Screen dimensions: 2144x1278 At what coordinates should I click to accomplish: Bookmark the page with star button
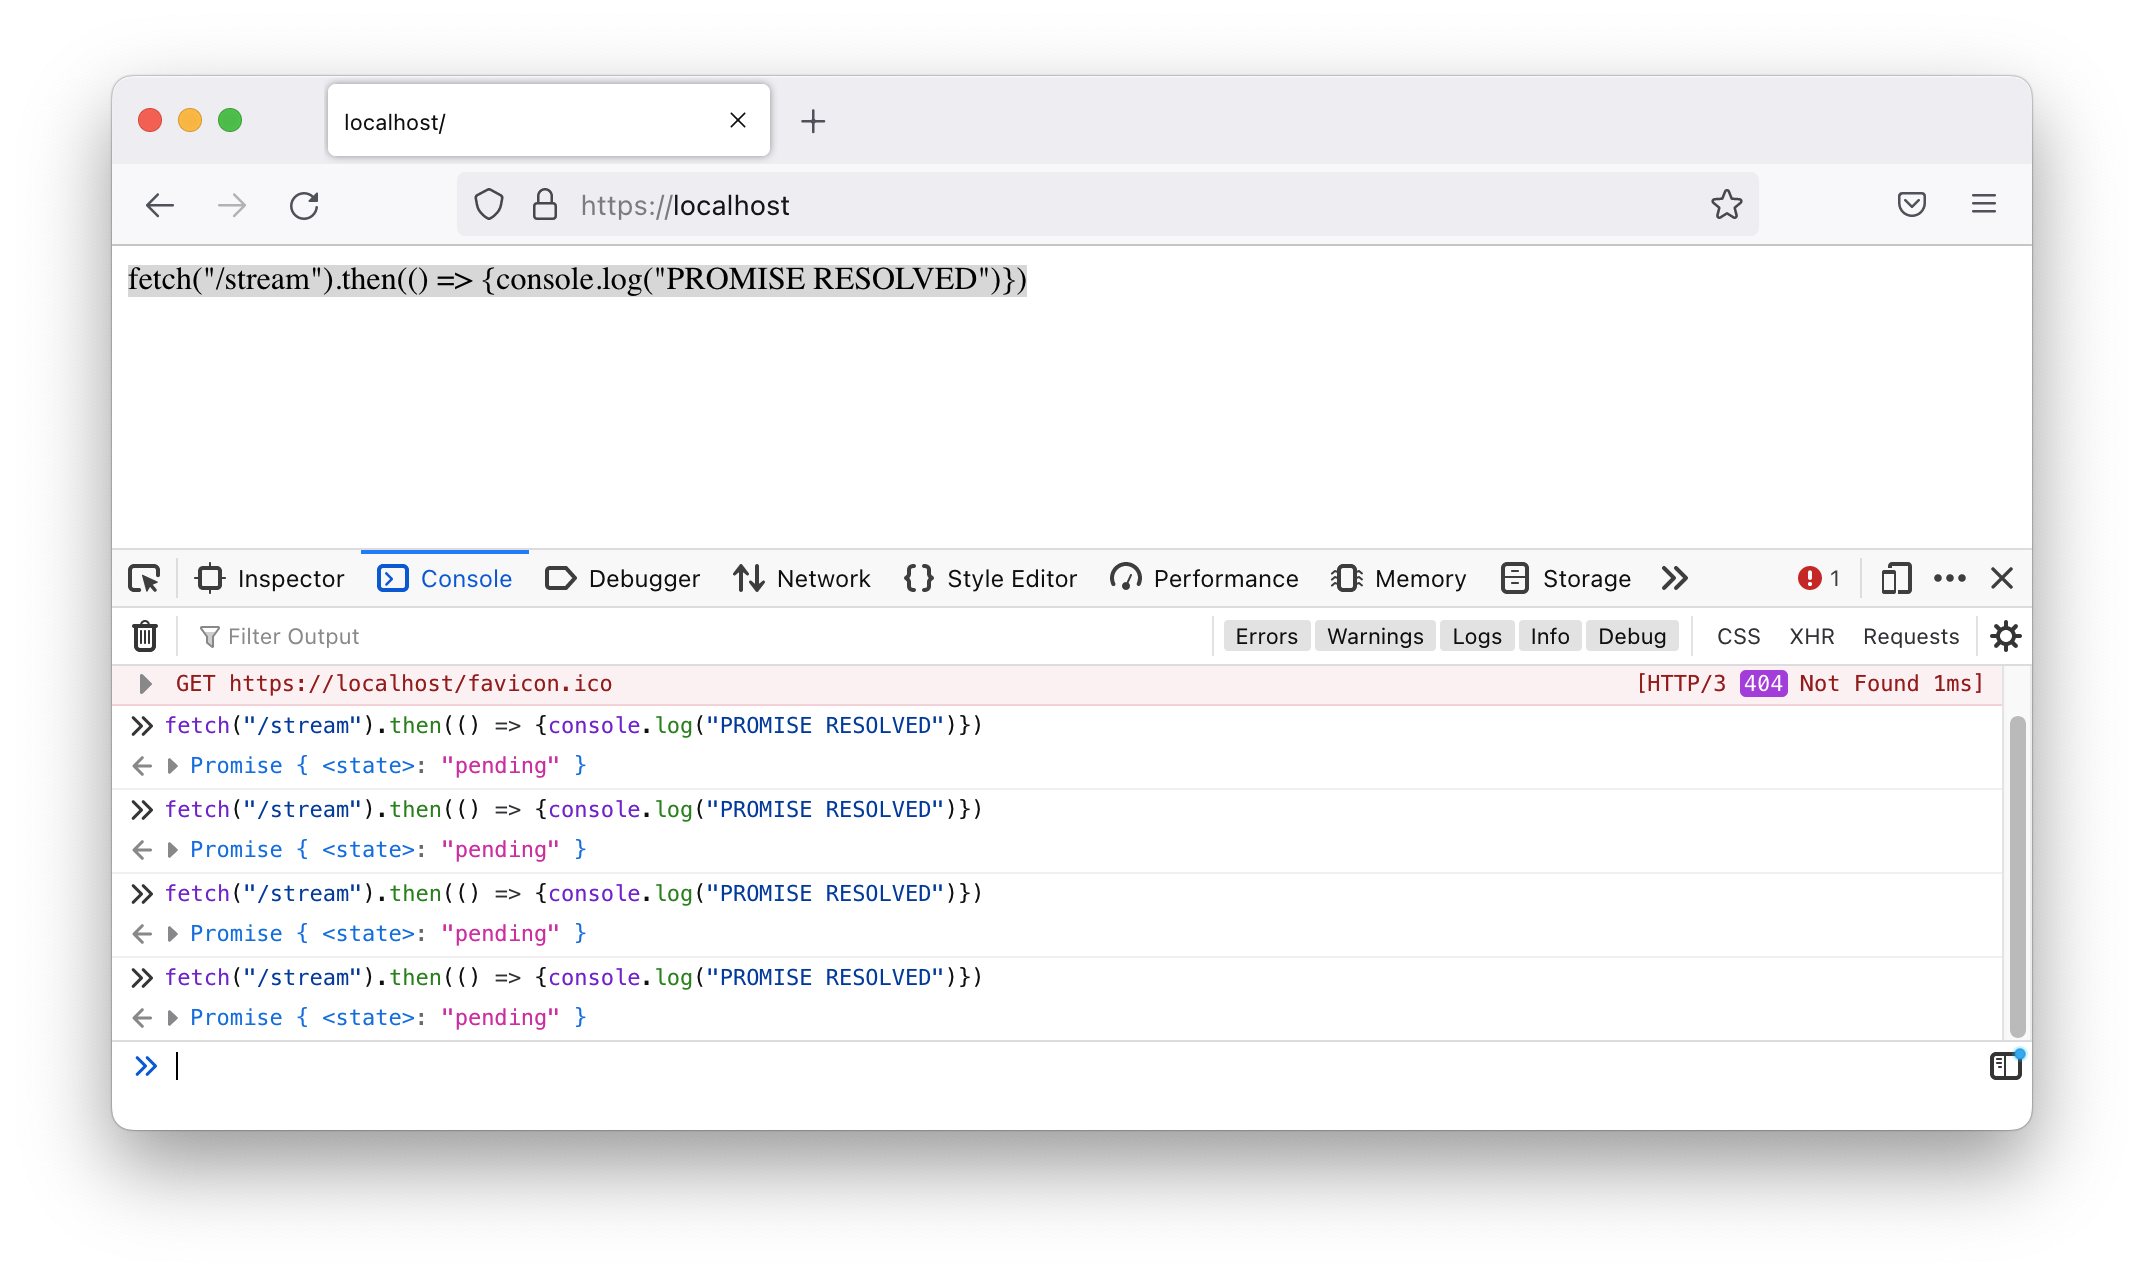[x=1726, y=205]
